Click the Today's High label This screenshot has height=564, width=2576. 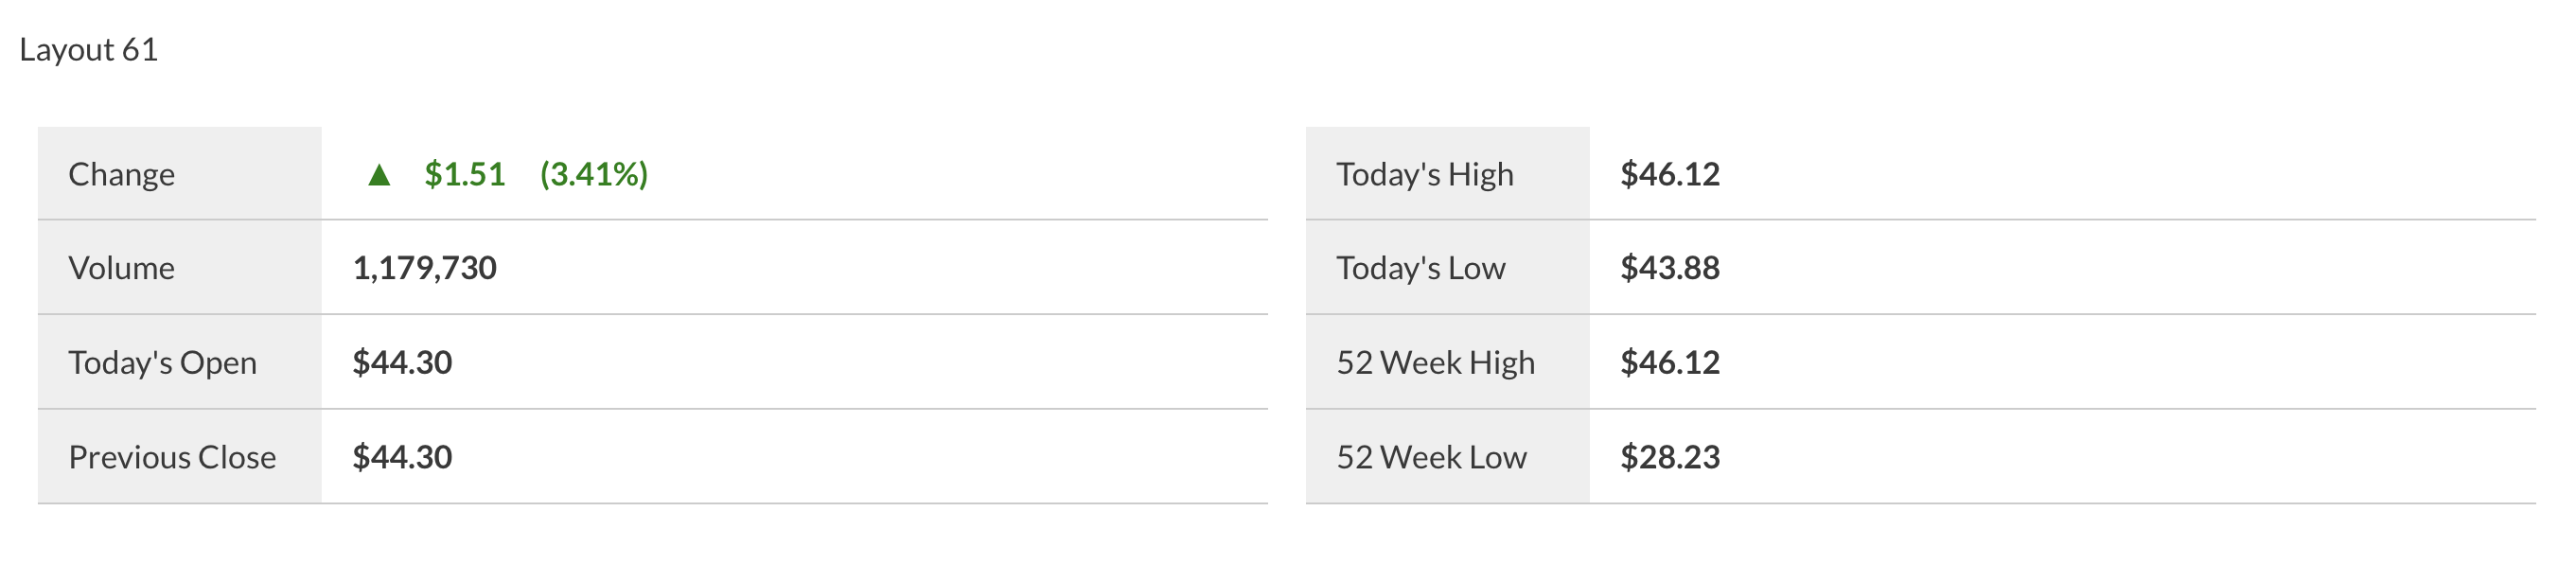point(1425,174)
